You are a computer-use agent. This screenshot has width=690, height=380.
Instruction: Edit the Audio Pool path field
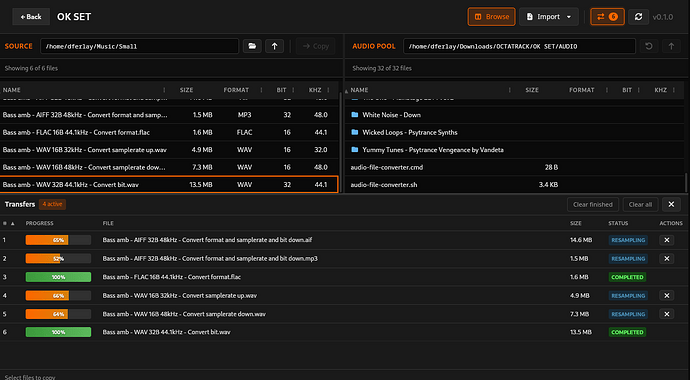tap(519, 46)
